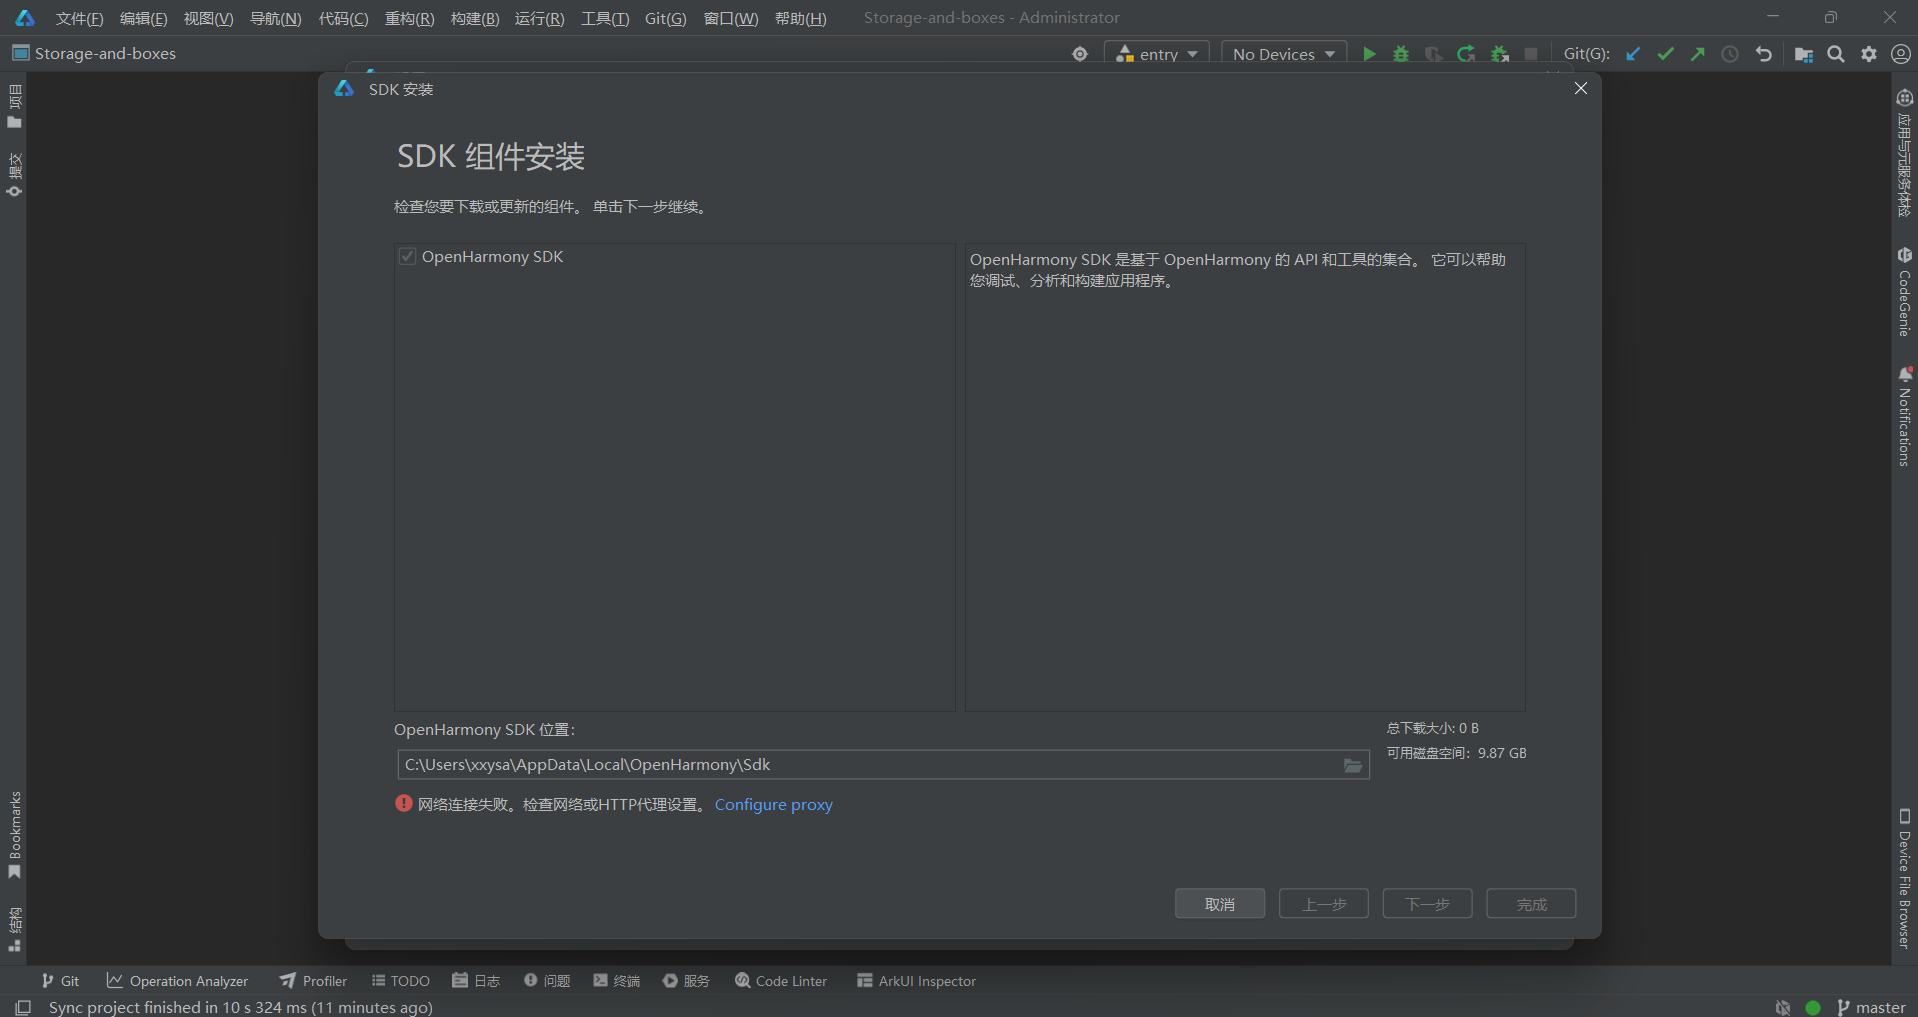This screenshot has width=1918, height=1017.
Task: Start debugging with the bug icon
Action: pyautogui.click(x=1401, y=54)
